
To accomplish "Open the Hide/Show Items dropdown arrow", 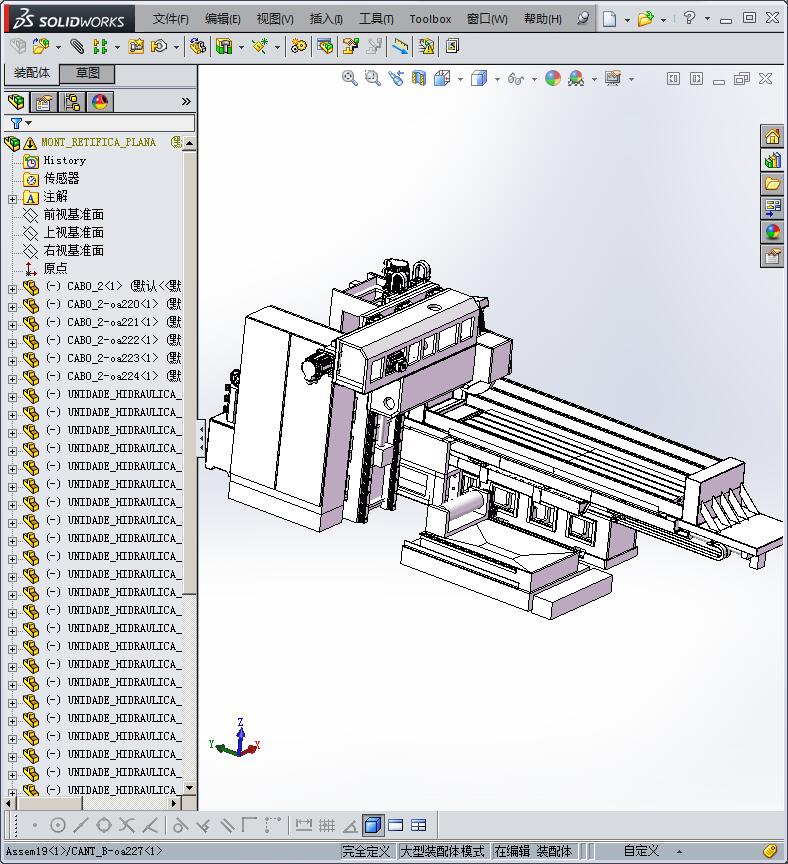I will (534, 79).
